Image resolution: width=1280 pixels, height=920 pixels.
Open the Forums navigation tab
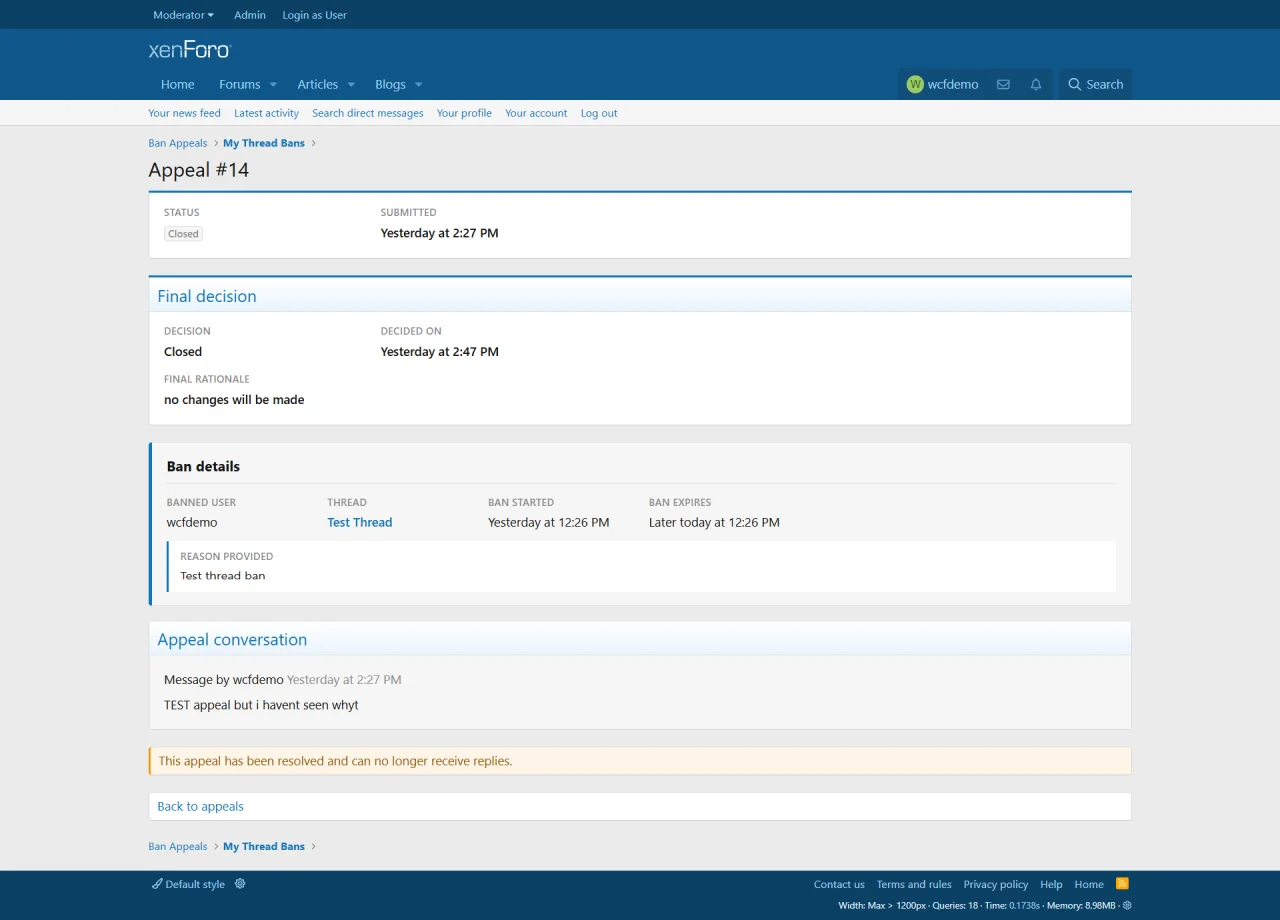(240, 85)
